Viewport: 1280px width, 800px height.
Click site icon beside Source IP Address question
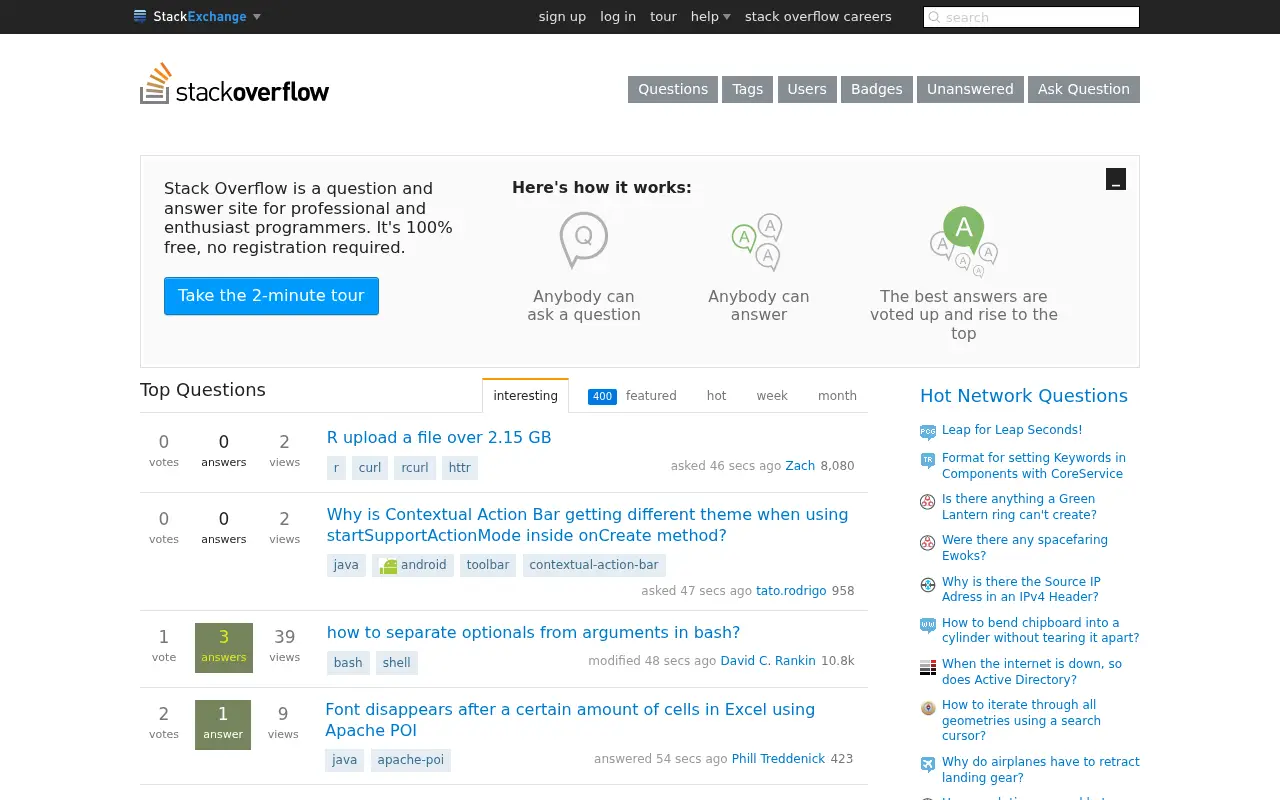[928, 584]
